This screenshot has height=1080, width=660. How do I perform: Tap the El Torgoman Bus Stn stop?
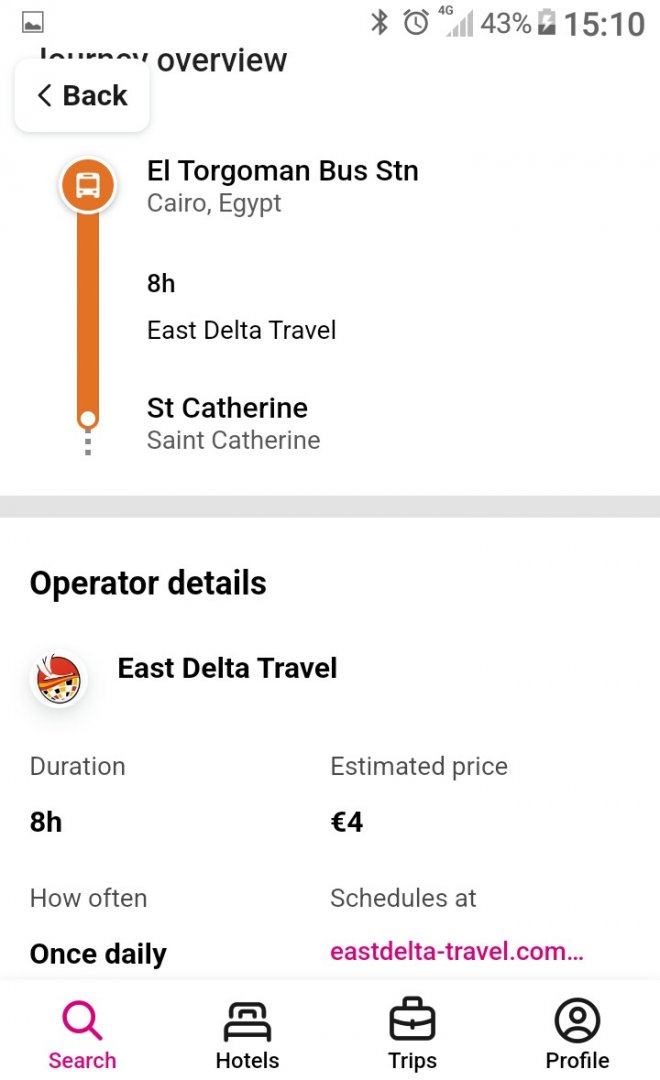pos(282,171)
